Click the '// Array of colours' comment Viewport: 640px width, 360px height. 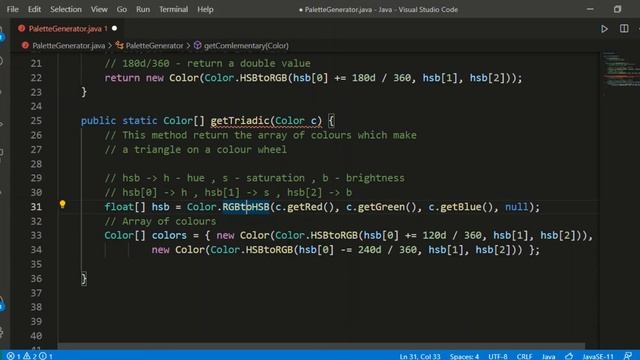click(x=160, y=221)
